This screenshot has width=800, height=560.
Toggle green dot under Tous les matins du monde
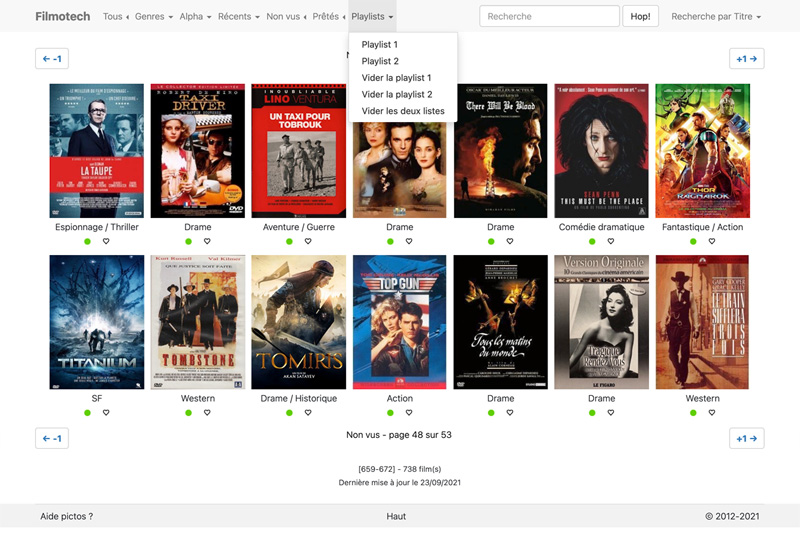pyautogui.click(x=491, y=413)
